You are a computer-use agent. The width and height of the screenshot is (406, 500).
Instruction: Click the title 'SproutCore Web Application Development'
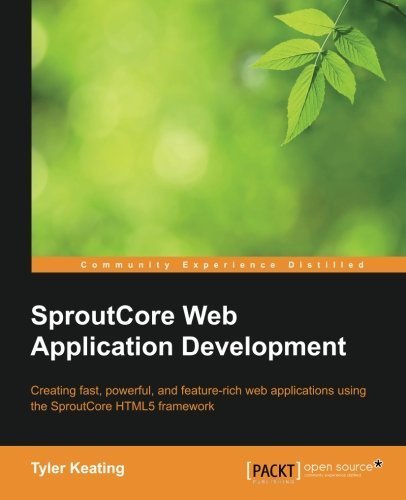[188, 332]
